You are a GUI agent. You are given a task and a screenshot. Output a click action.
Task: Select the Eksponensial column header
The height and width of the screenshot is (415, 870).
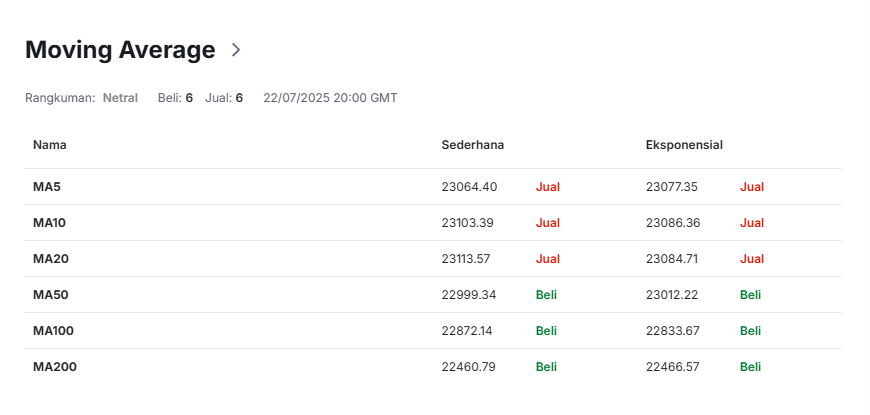pyautogui.click(x=684, y=145)
